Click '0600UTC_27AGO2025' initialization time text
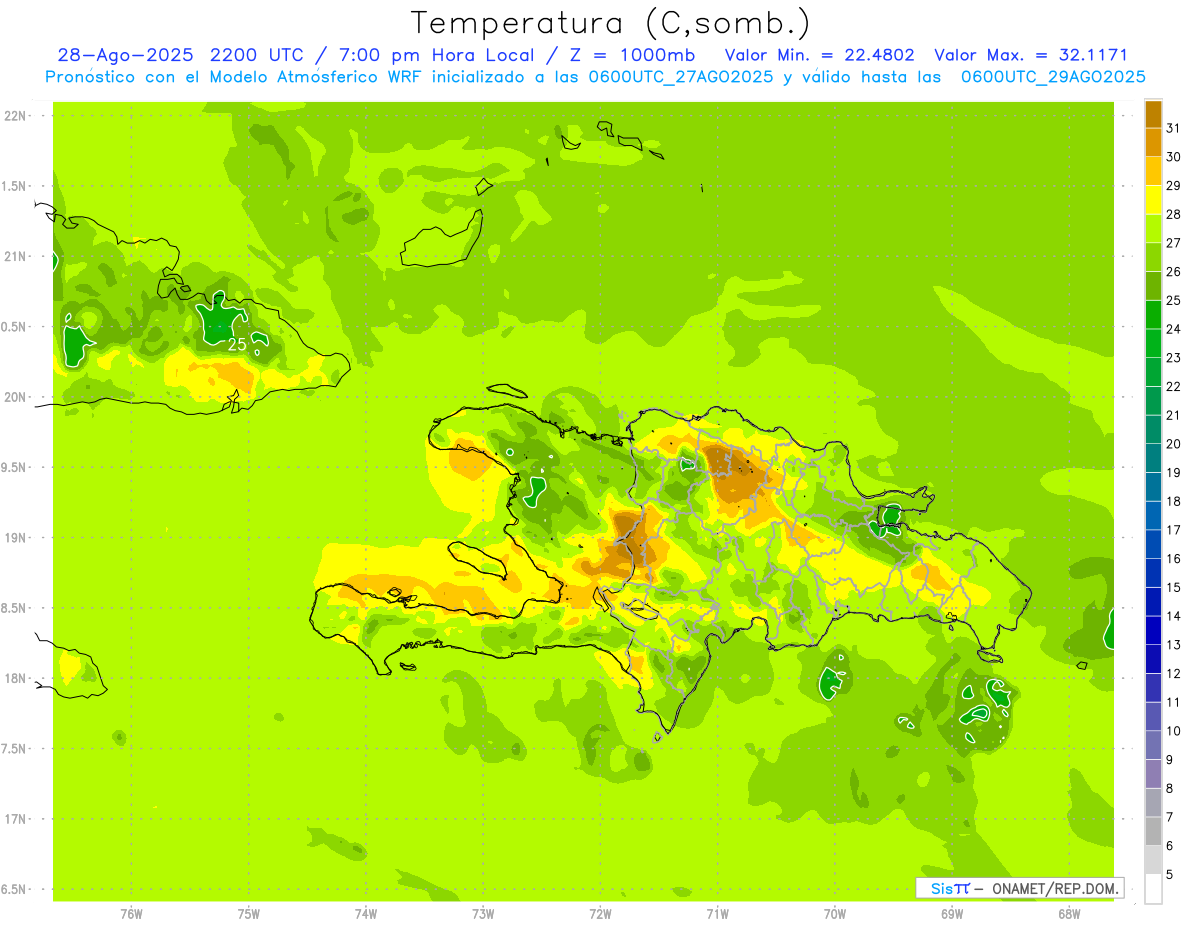Screen dimensions: 1200x927 [675, 77]
